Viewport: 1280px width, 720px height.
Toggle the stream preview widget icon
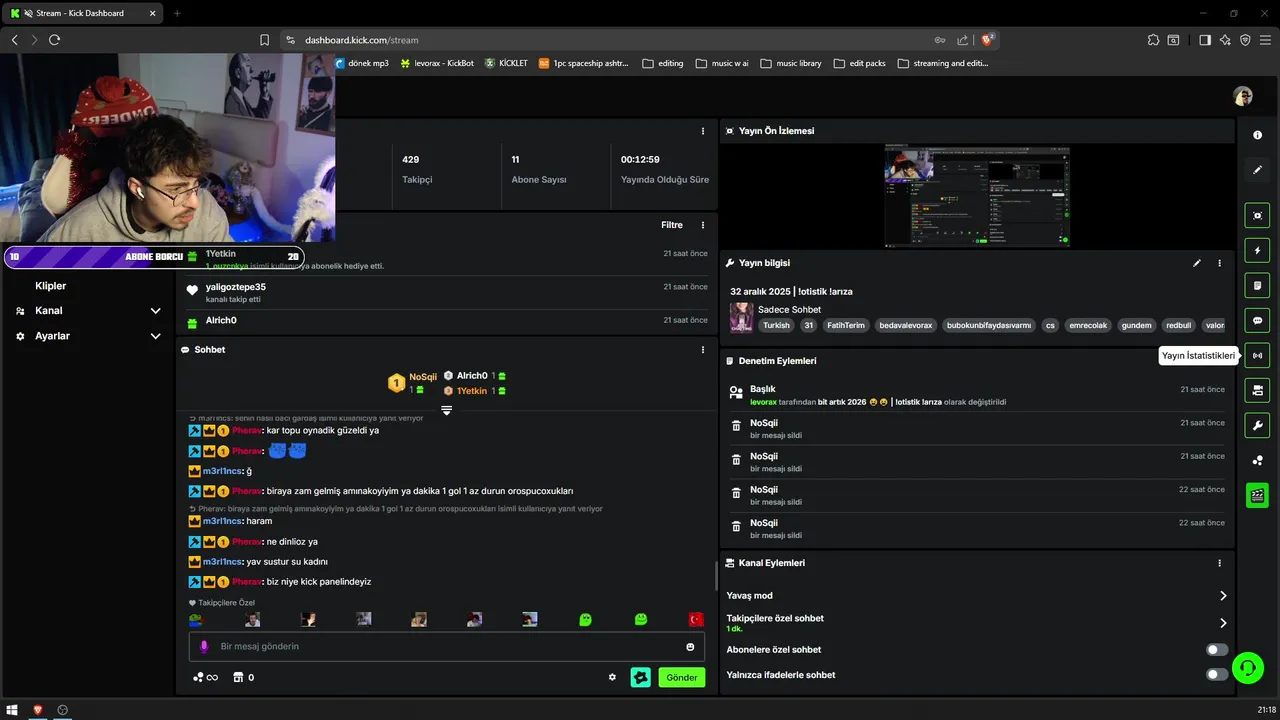(1257, 215)
